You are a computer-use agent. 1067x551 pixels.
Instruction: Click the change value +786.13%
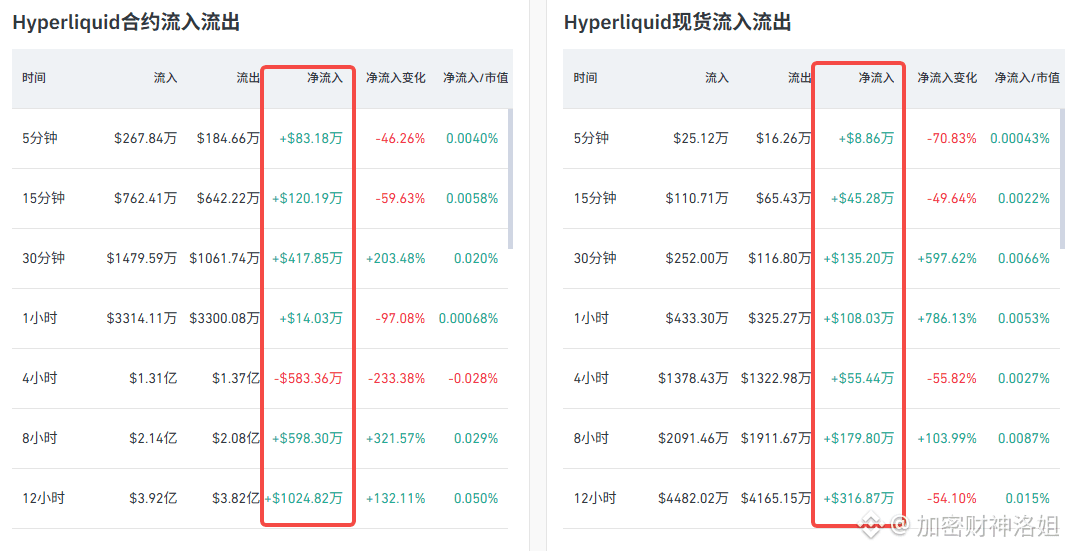pyautogui.click(x=947, y=318)
